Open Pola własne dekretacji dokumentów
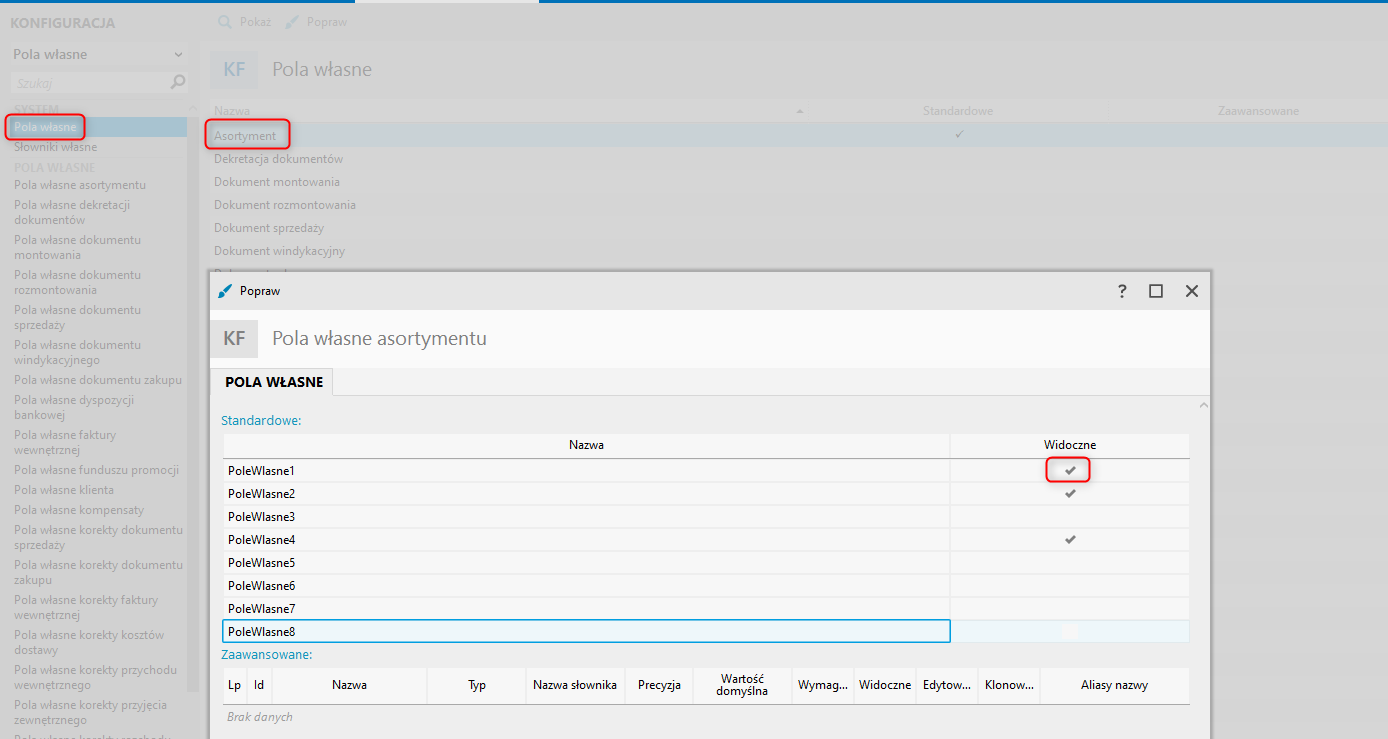This screenshot has width=1388, height=739. point(72,212)
